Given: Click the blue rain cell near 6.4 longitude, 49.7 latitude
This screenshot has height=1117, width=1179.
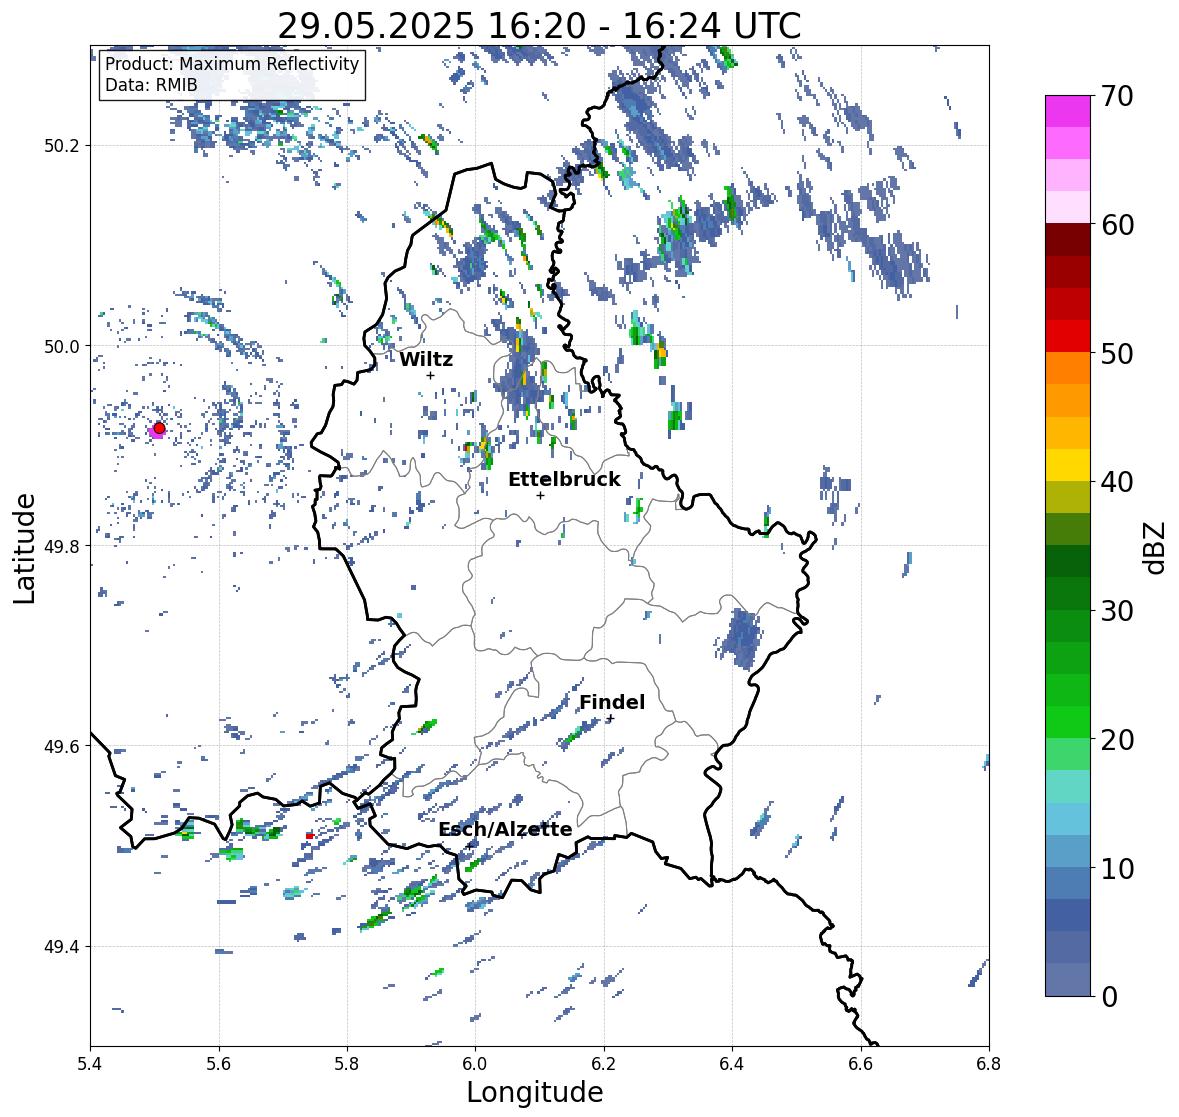Looking at the screenshot, I should 740,637.
